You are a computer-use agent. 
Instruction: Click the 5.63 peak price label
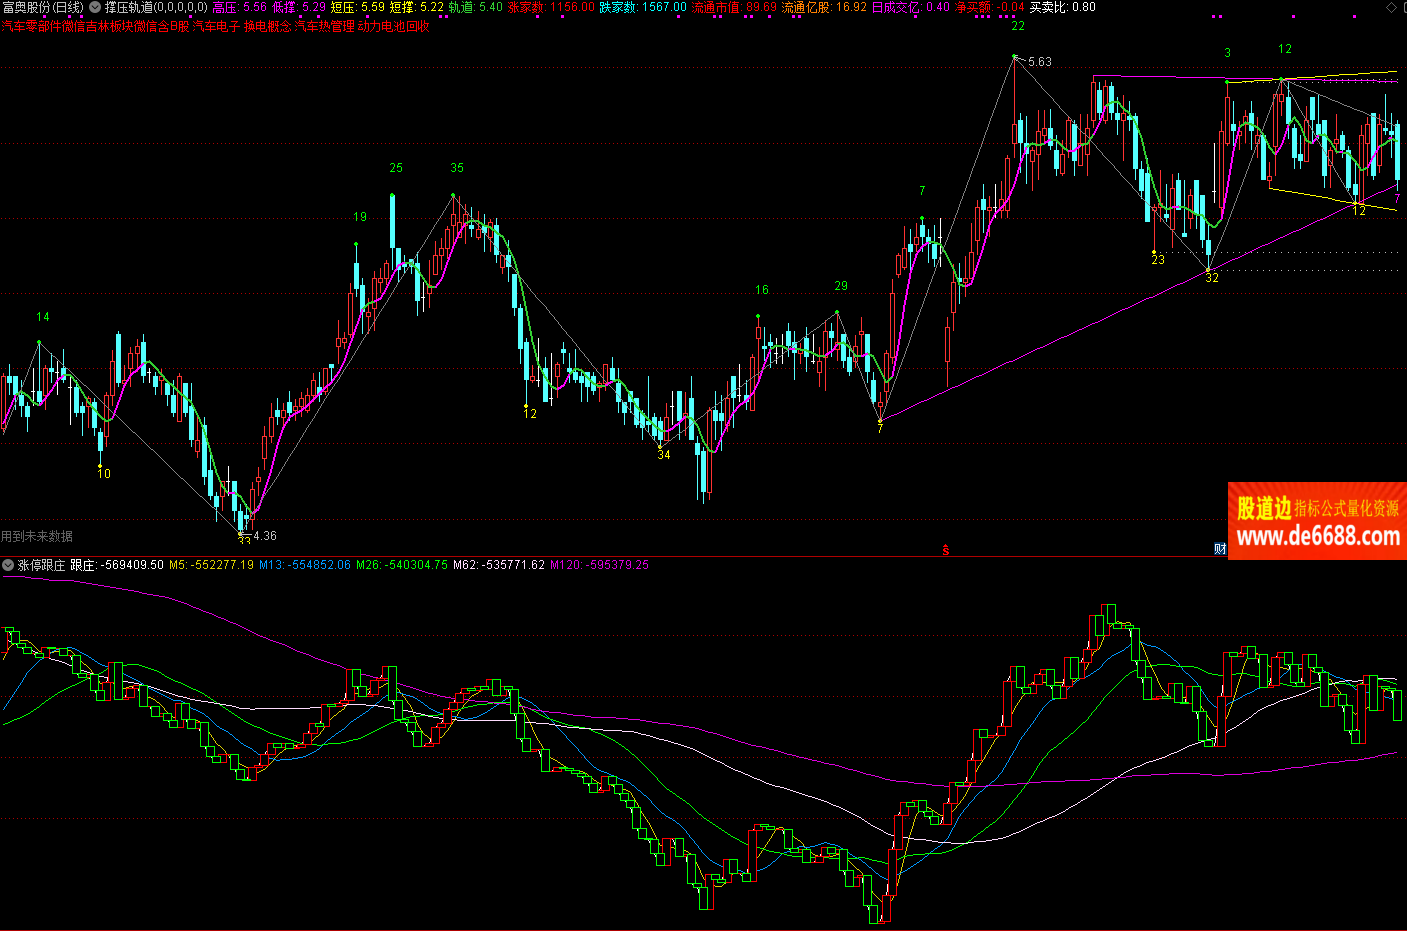click(1040, 62)
